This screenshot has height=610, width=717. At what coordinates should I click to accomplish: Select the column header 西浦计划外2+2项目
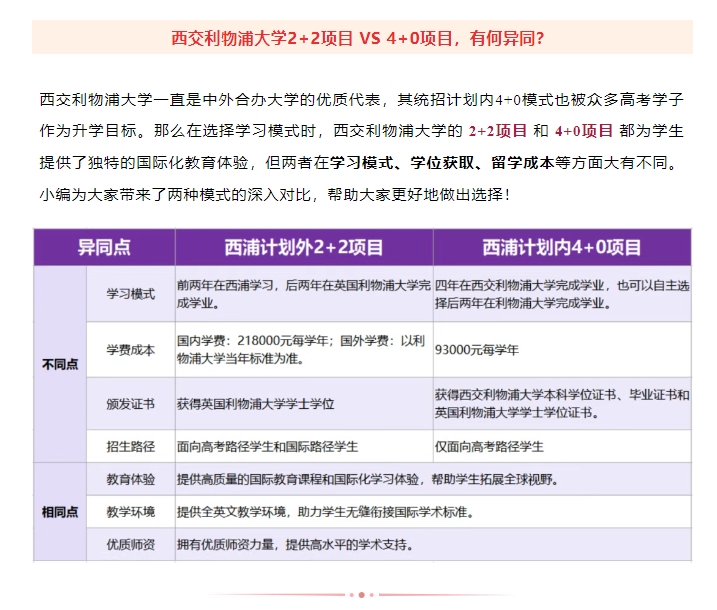coord(304,247)
